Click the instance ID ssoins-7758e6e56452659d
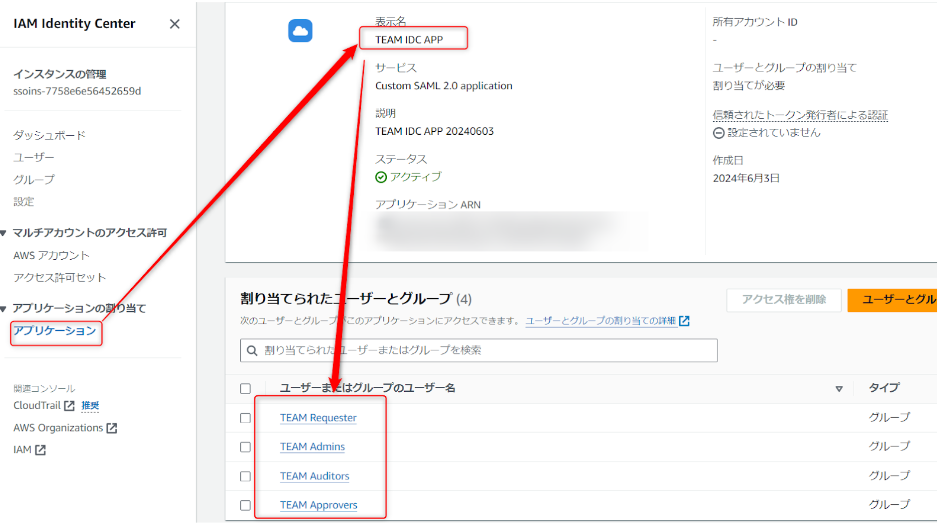Screen dimensions: 950x531 click(x=77, y=92)
